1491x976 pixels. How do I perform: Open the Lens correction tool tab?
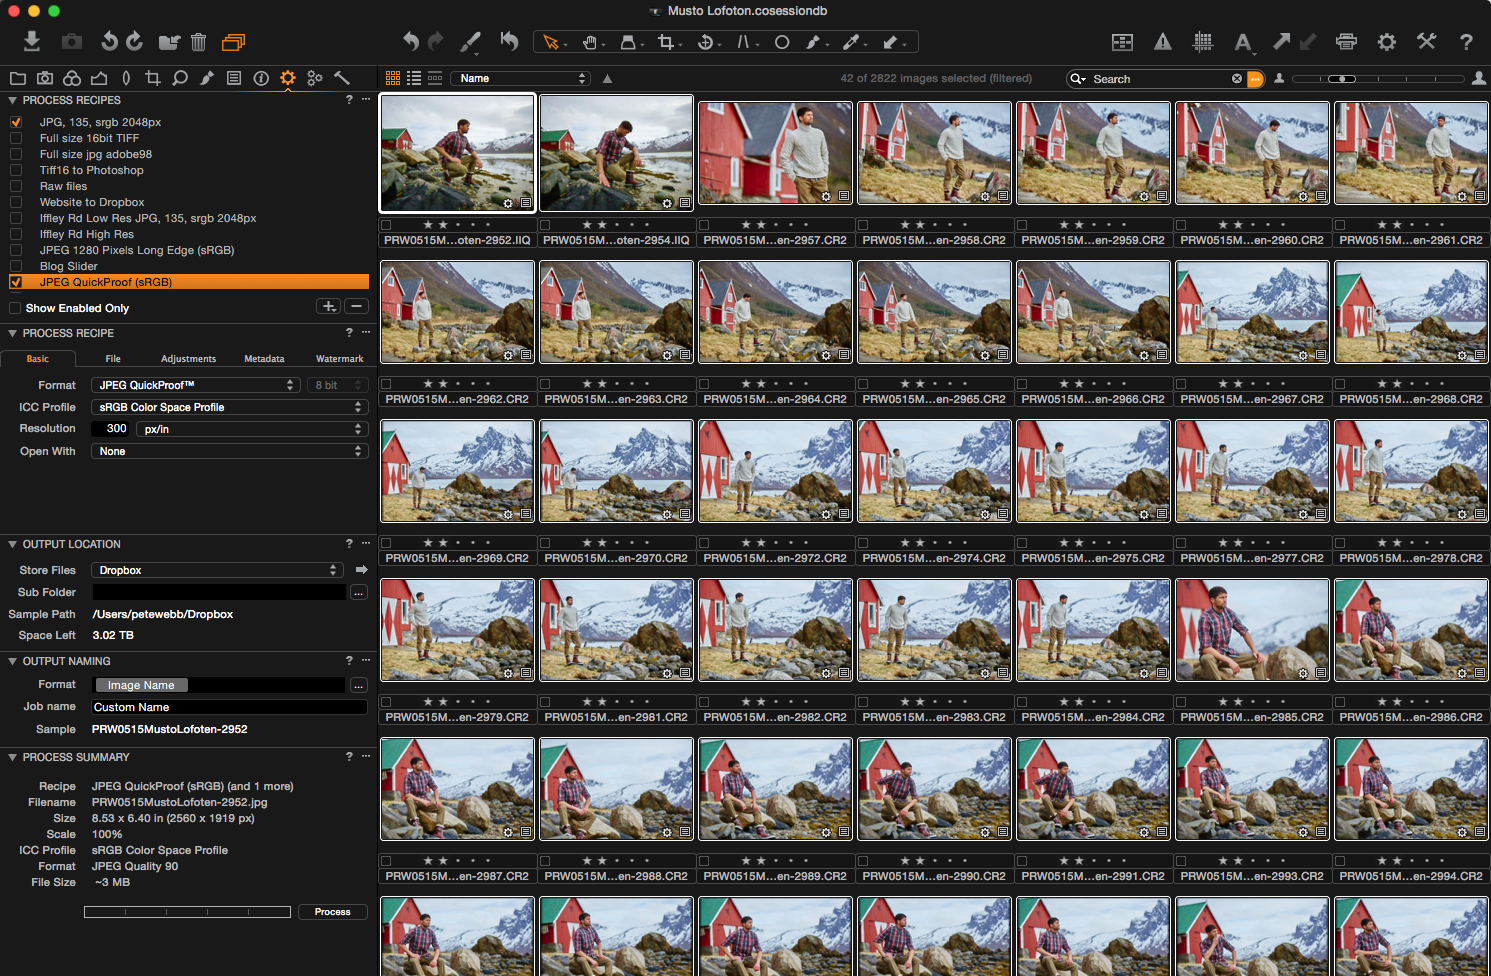(126, 78)
